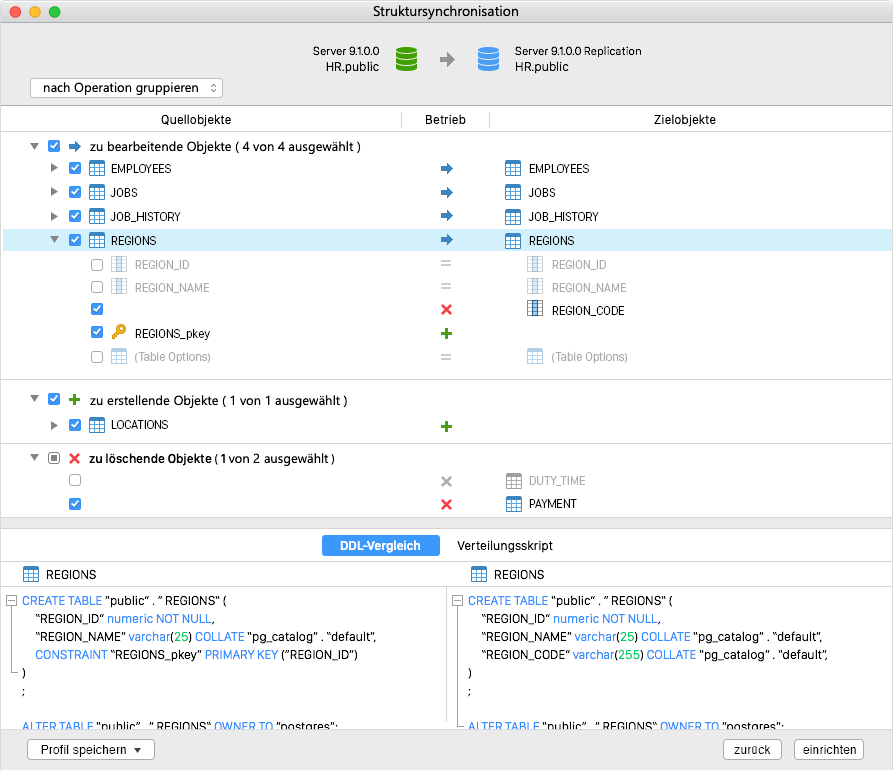Switch to the Verteilungsskript tab
893x770 pixels.
click(504, 545)
